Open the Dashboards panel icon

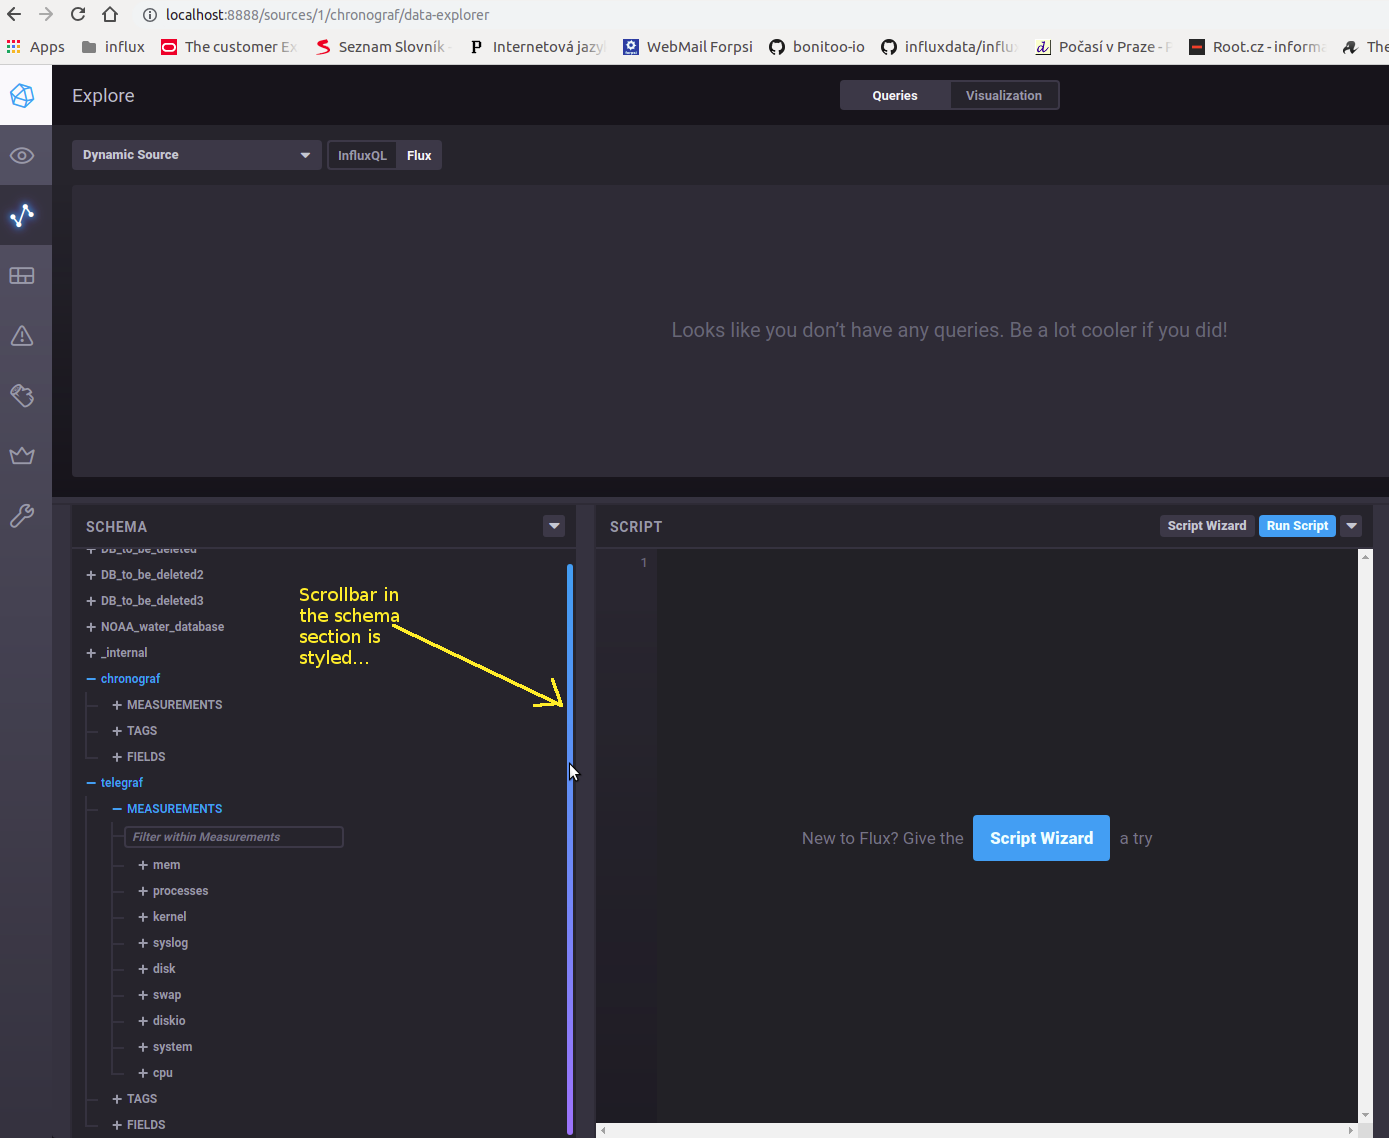[x=23, y=275]
